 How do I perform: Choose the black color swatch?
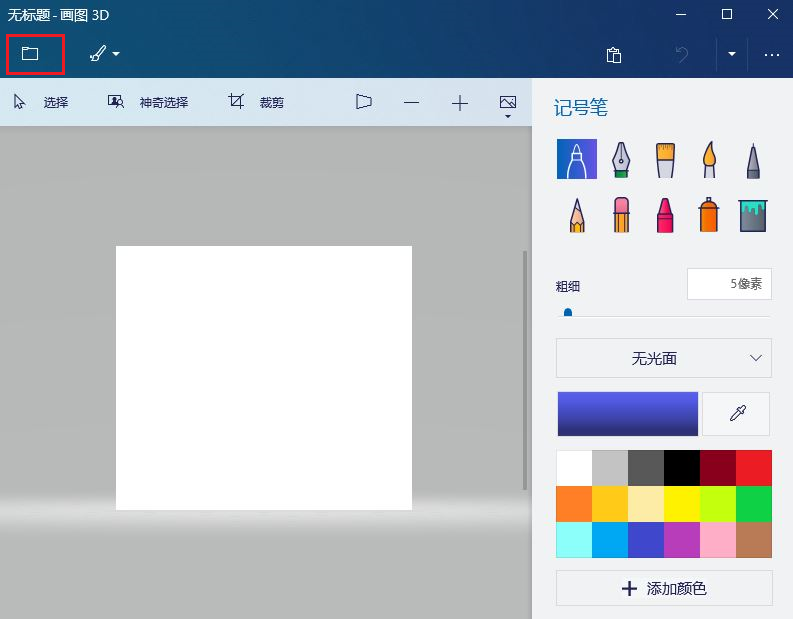tap(682, 468)
